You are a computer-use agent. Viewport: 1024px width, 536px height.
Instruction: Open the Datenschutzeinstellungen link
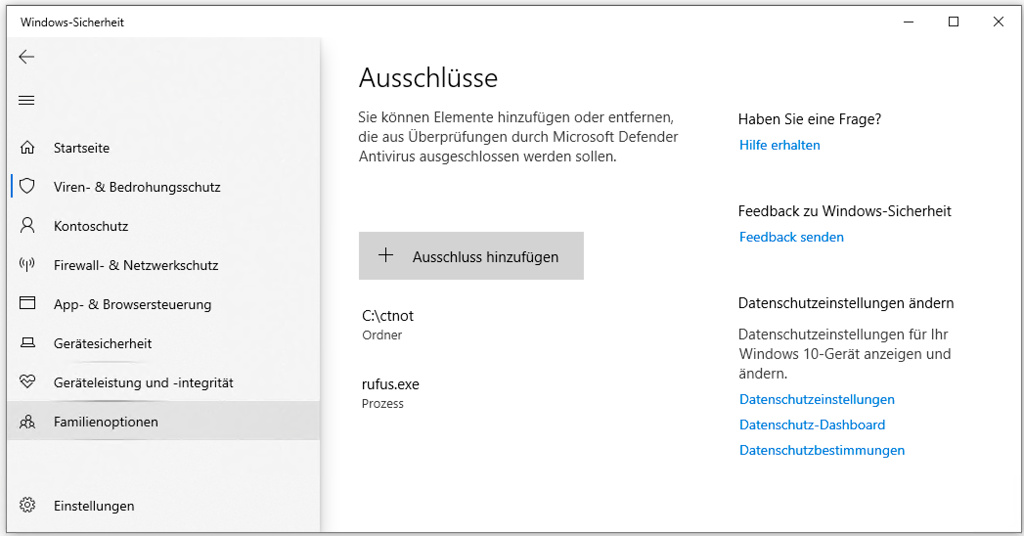tap(816, 400)
